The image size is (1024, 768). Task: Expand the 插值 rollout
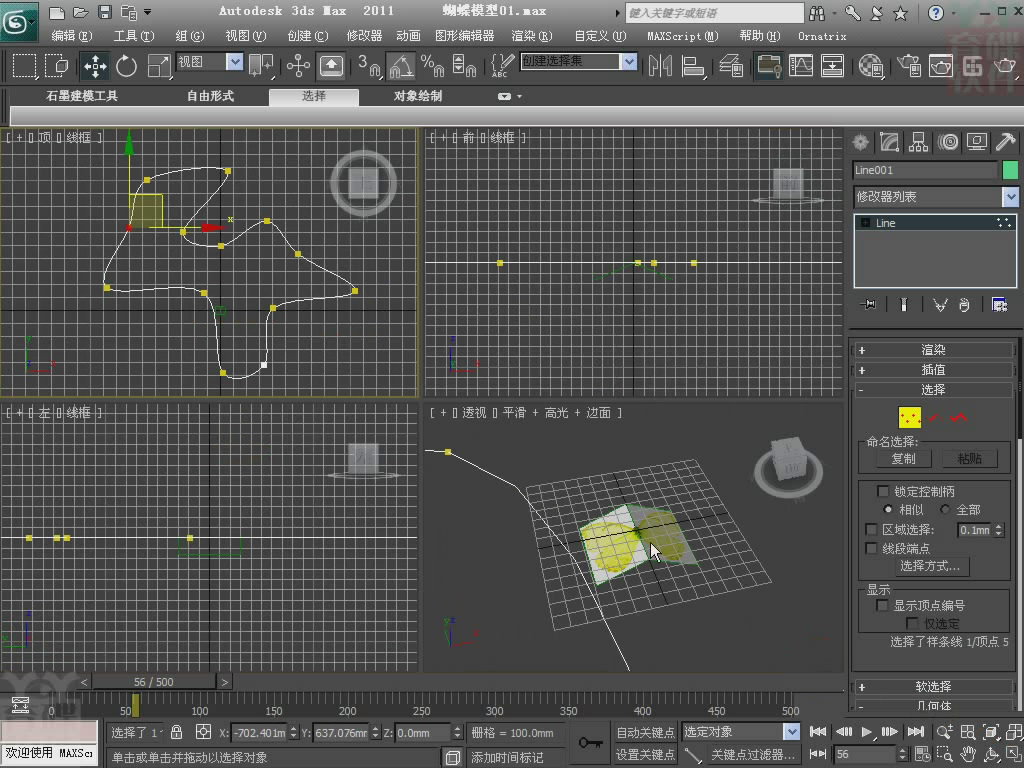point(933,370)
